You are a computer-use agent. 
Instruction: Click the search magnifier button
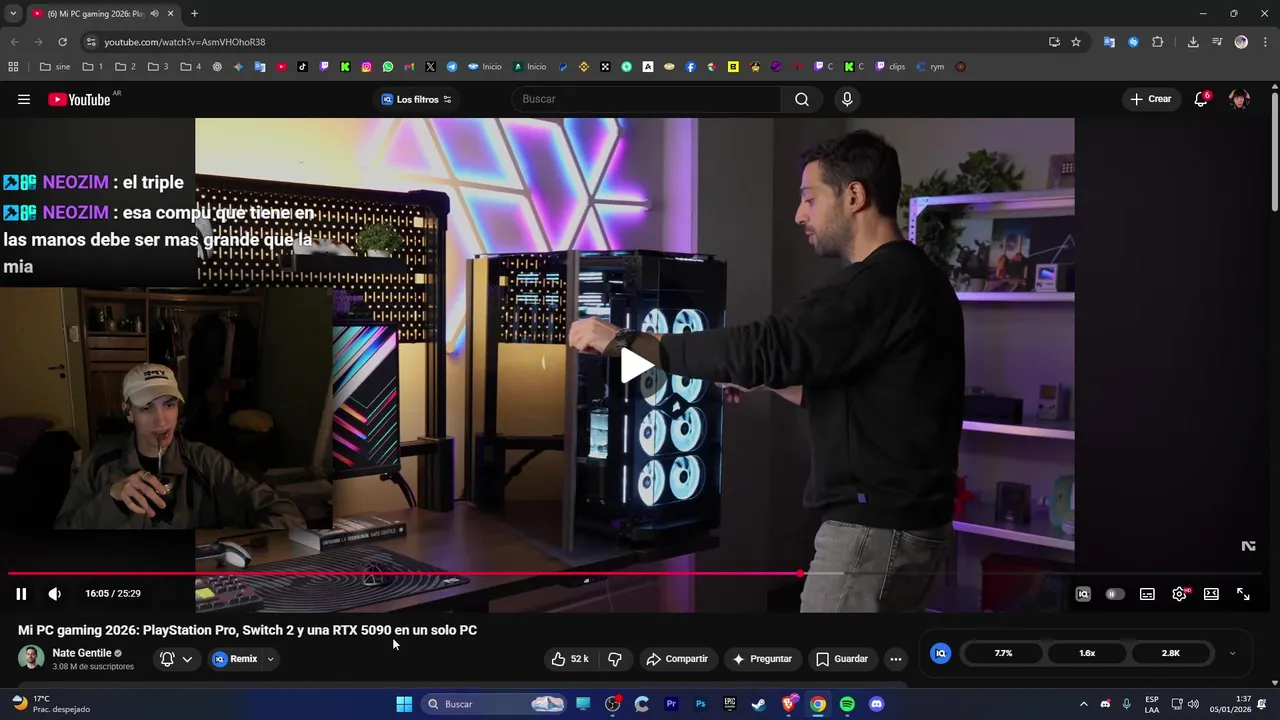[802, 99]
